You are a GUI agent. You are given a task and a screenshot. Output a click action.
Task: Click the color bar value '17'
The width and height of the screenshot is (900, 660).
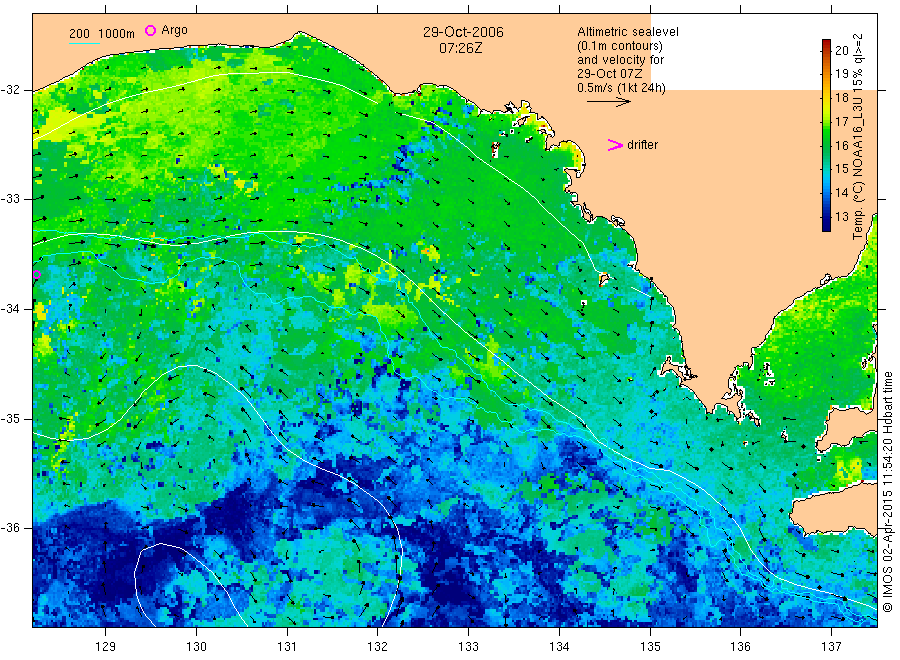pos(841,122)
